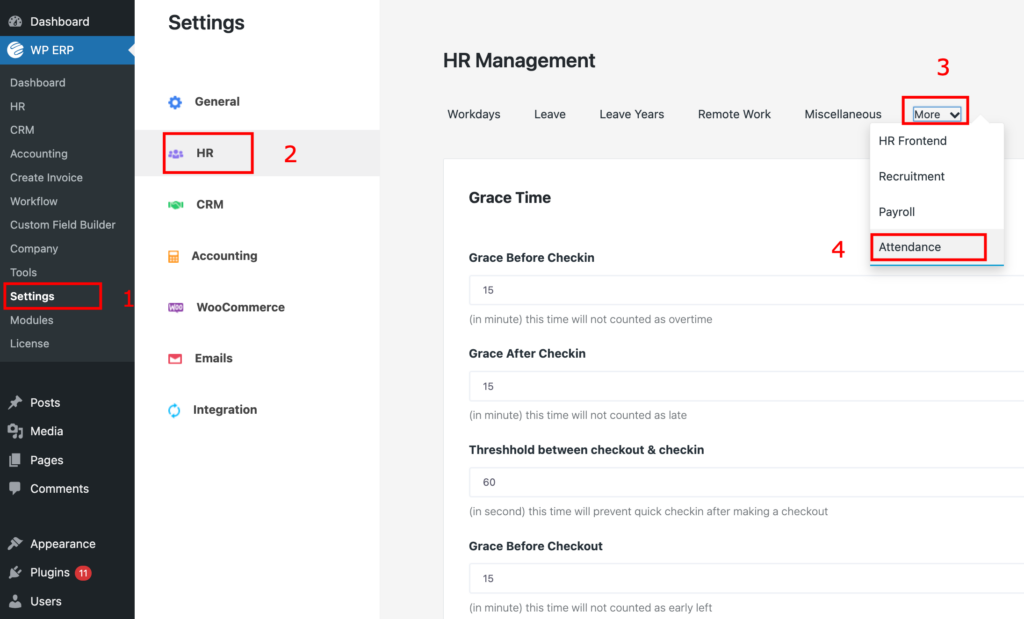The image size is (1024, 619).
Task: Open Accounting settings section
Action: click(x=224, y=256)
